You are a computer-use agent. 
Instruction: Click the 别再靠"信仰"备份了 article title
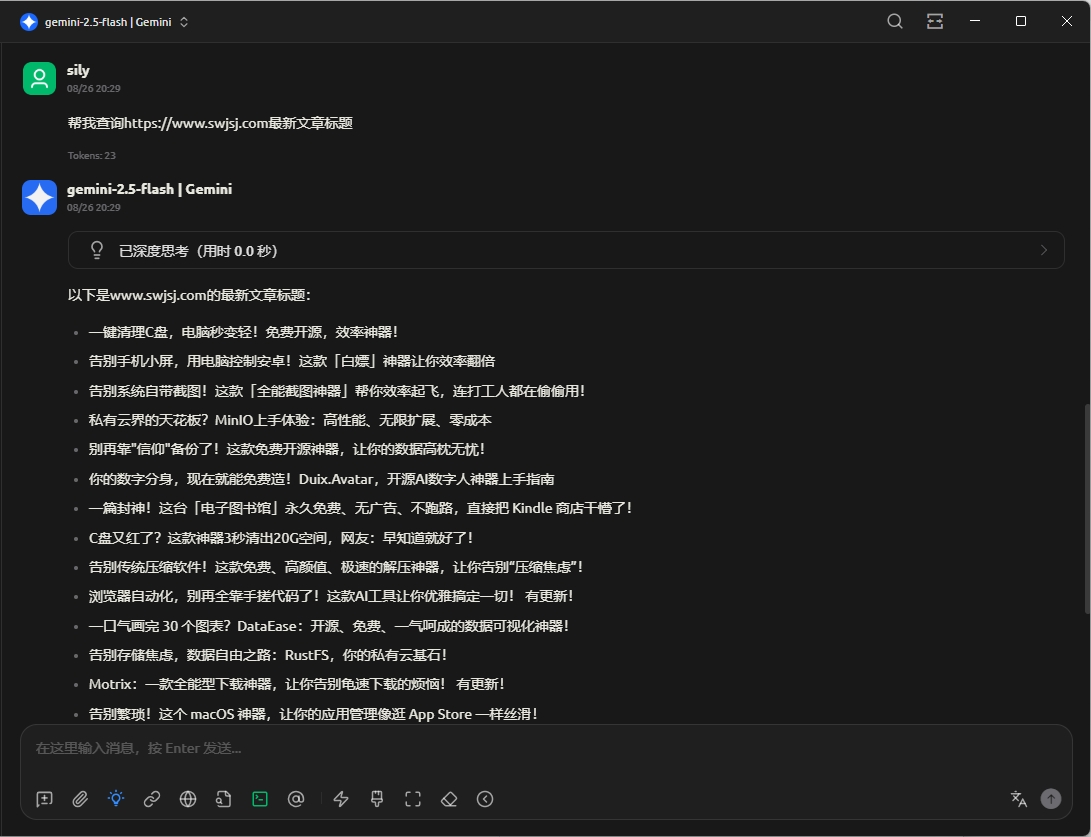287,449
